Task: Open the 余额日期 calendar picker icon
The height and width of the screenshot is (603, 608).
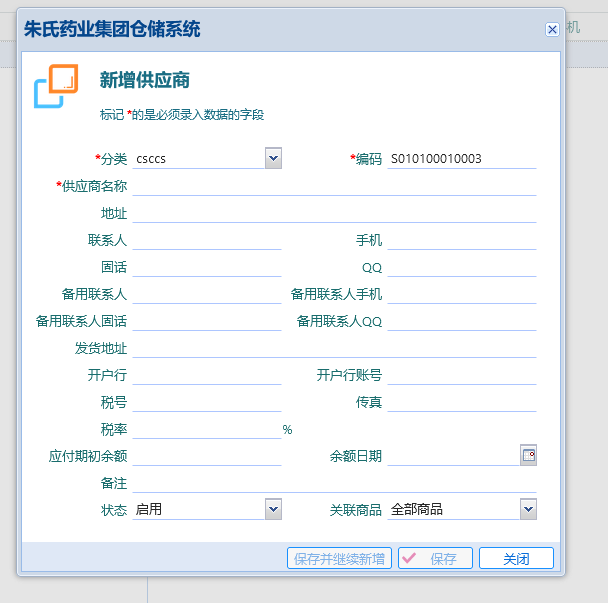Action: coord(529,455)
